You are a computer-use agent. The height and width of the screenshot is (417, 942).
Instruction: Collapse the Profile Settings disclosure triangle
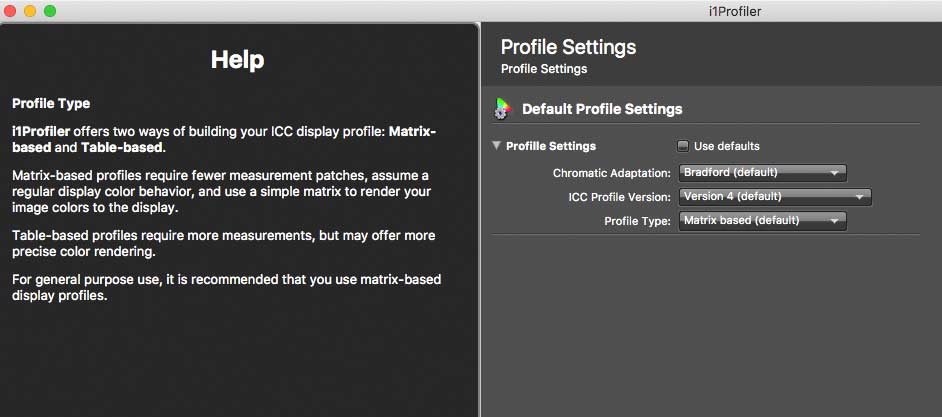[x=496, y=145]
